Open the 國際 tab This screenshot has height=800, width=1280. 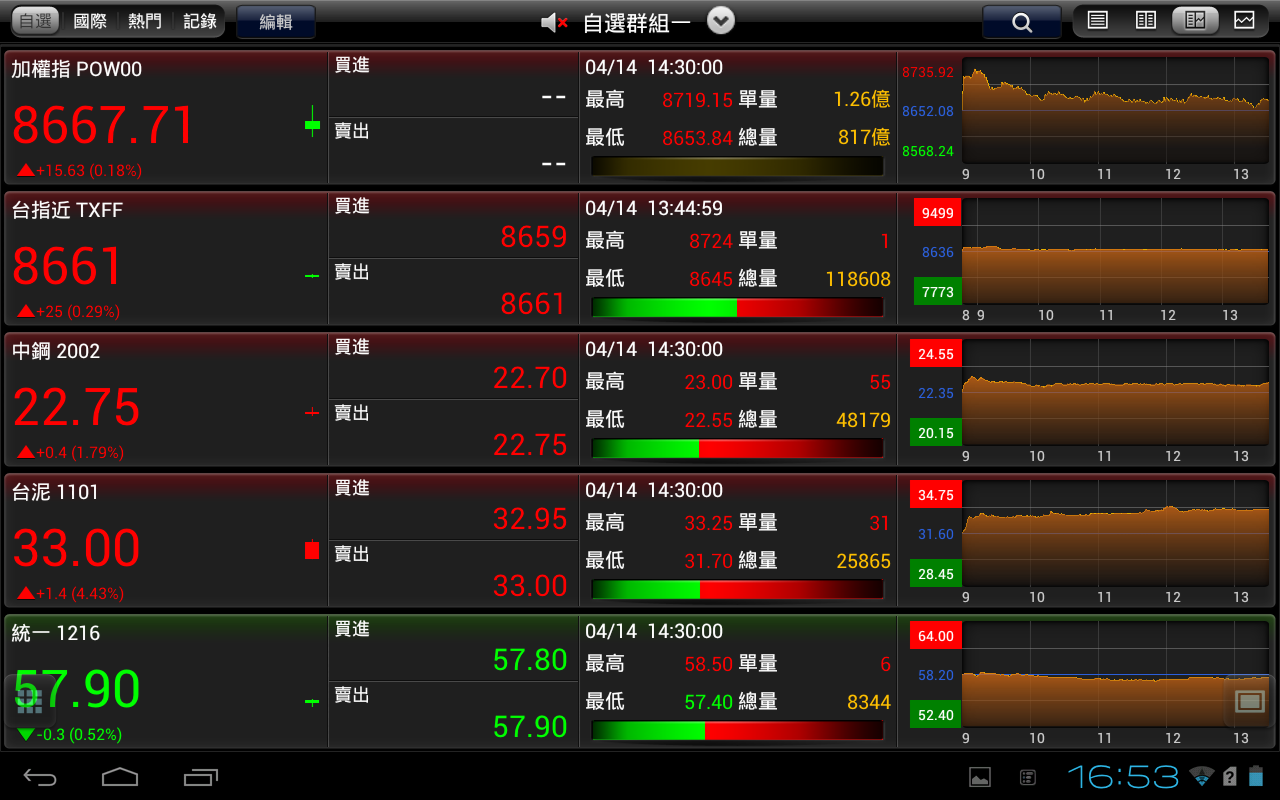pos(90,21)
